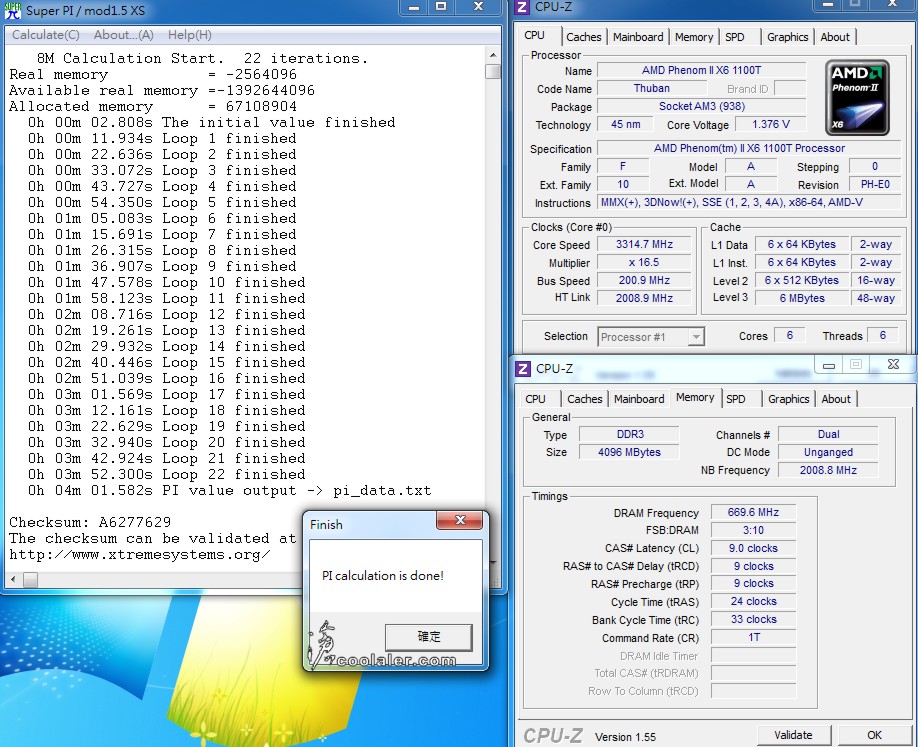Viewport: 918px width, 747px height.
Task: Open the Caches tab in lower CPU-Z window
Action: tap(585, 399)
